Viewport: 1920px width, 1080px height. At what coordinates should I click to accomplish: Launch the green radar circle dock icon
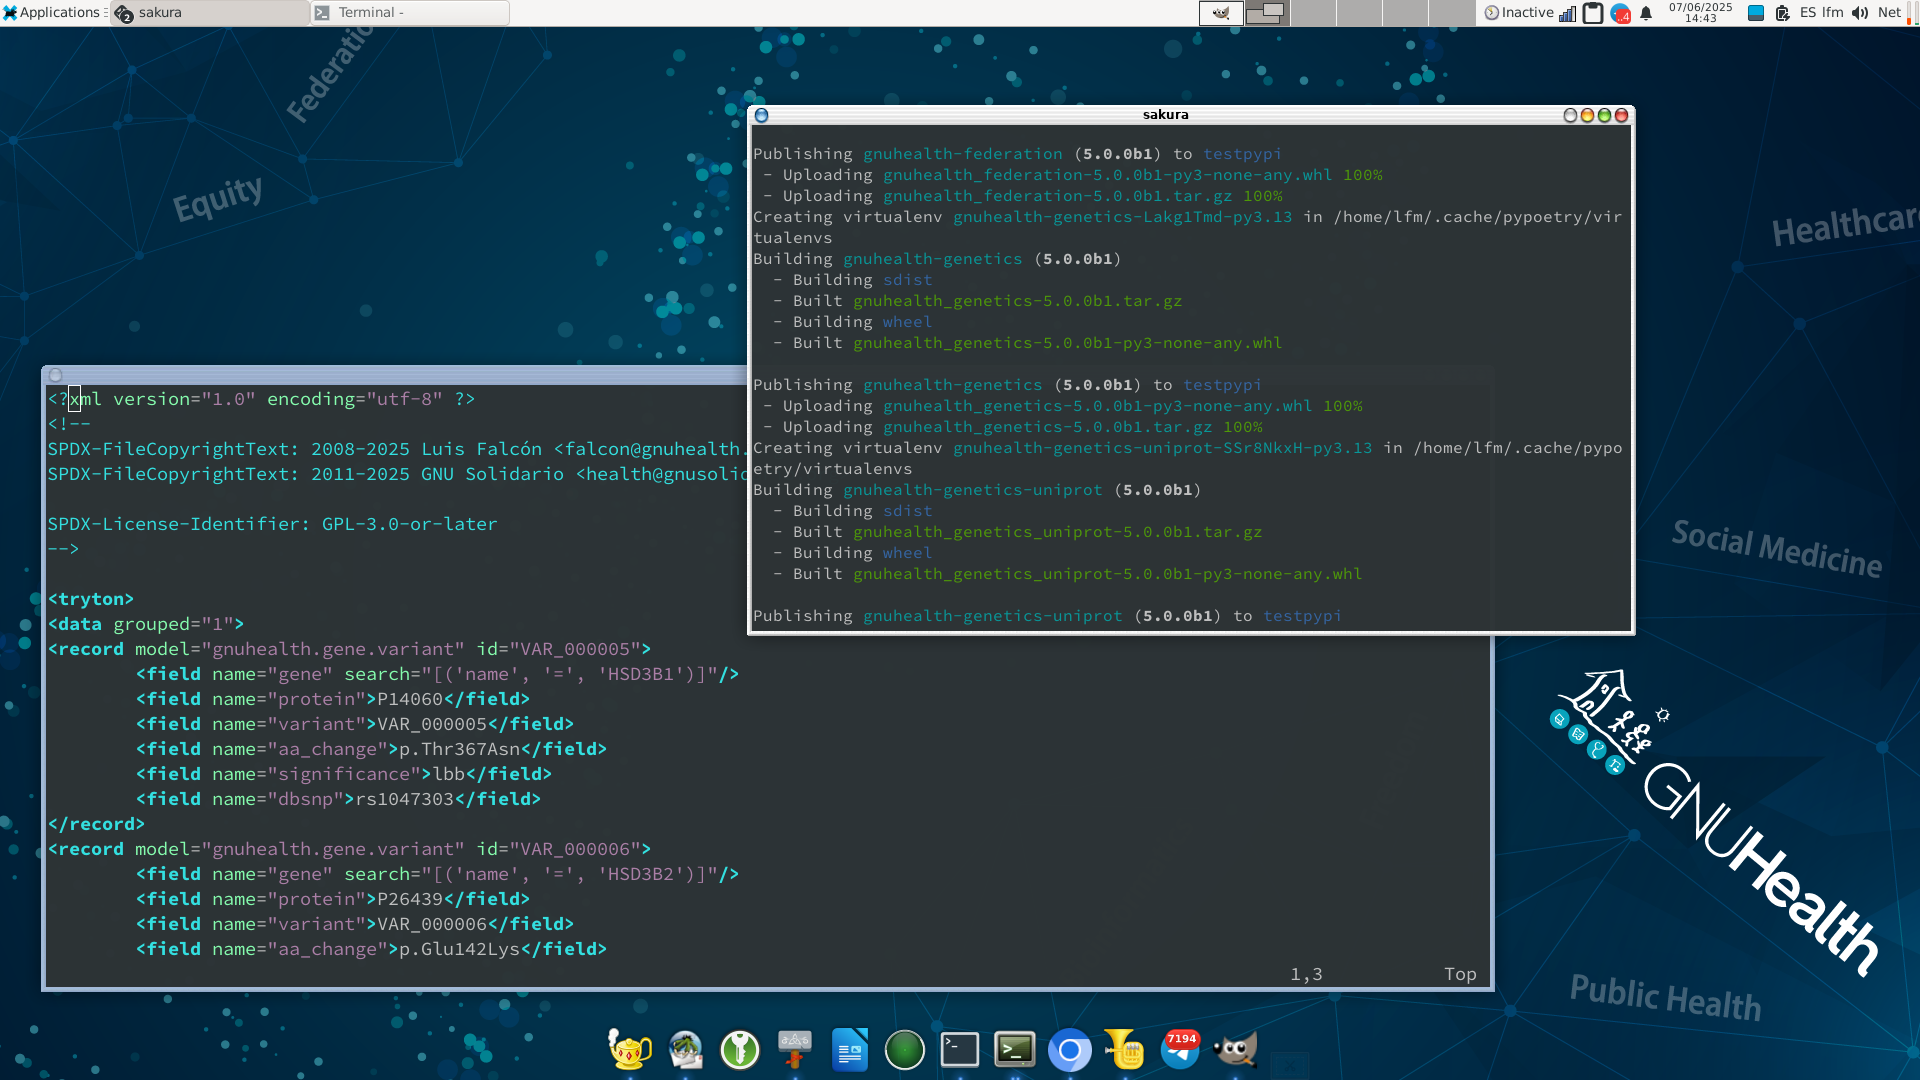(905, 1050)
